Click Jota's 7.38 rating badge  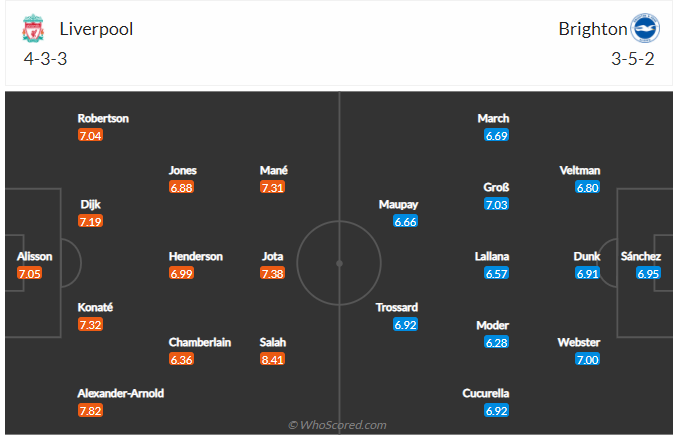pyautogui.click(x=274, y=273)
